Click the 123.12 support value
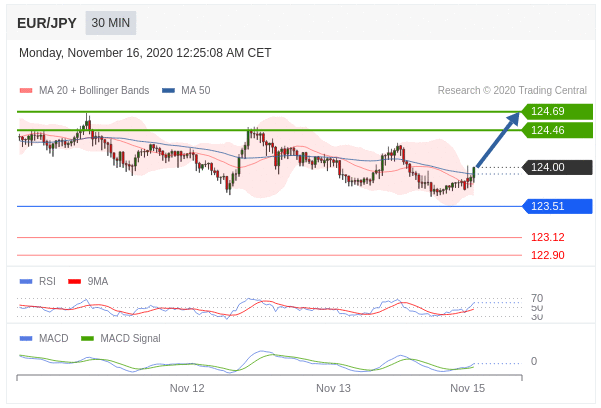The image size is (601, 408). coord(548,237)
